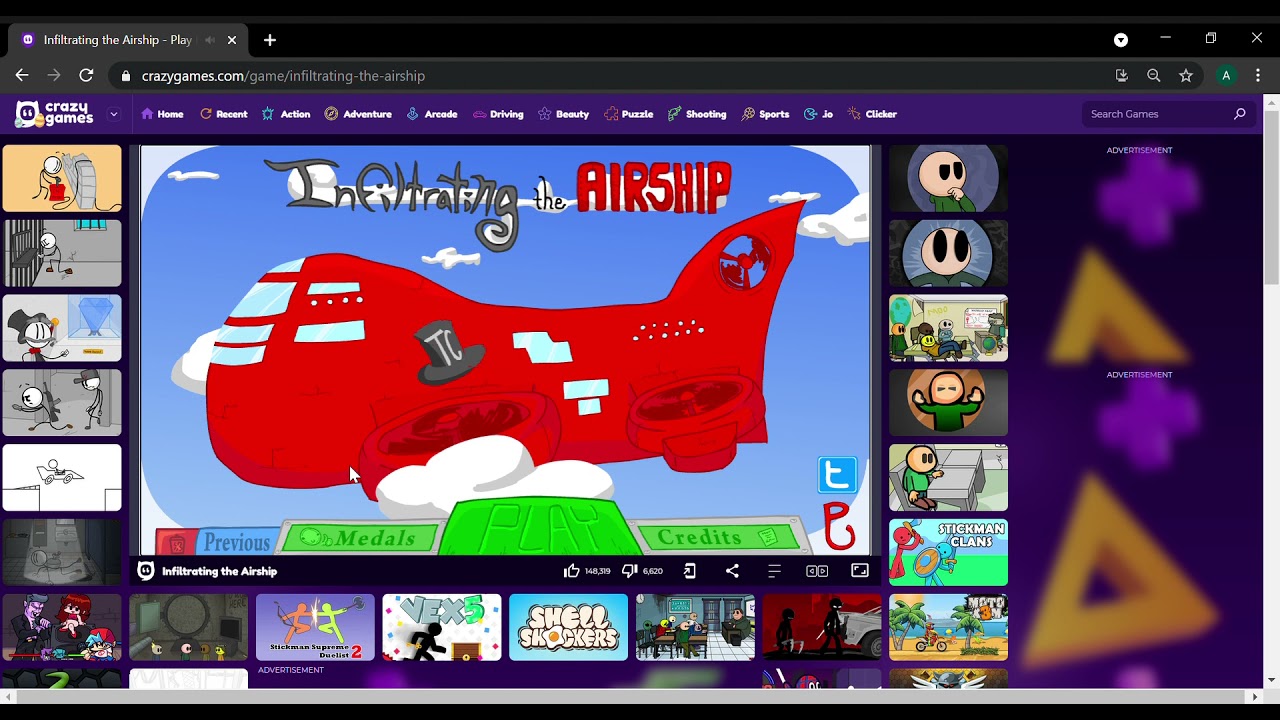Open .io games category
This screenshot has width=1280, height=720.
pos(818,114)
